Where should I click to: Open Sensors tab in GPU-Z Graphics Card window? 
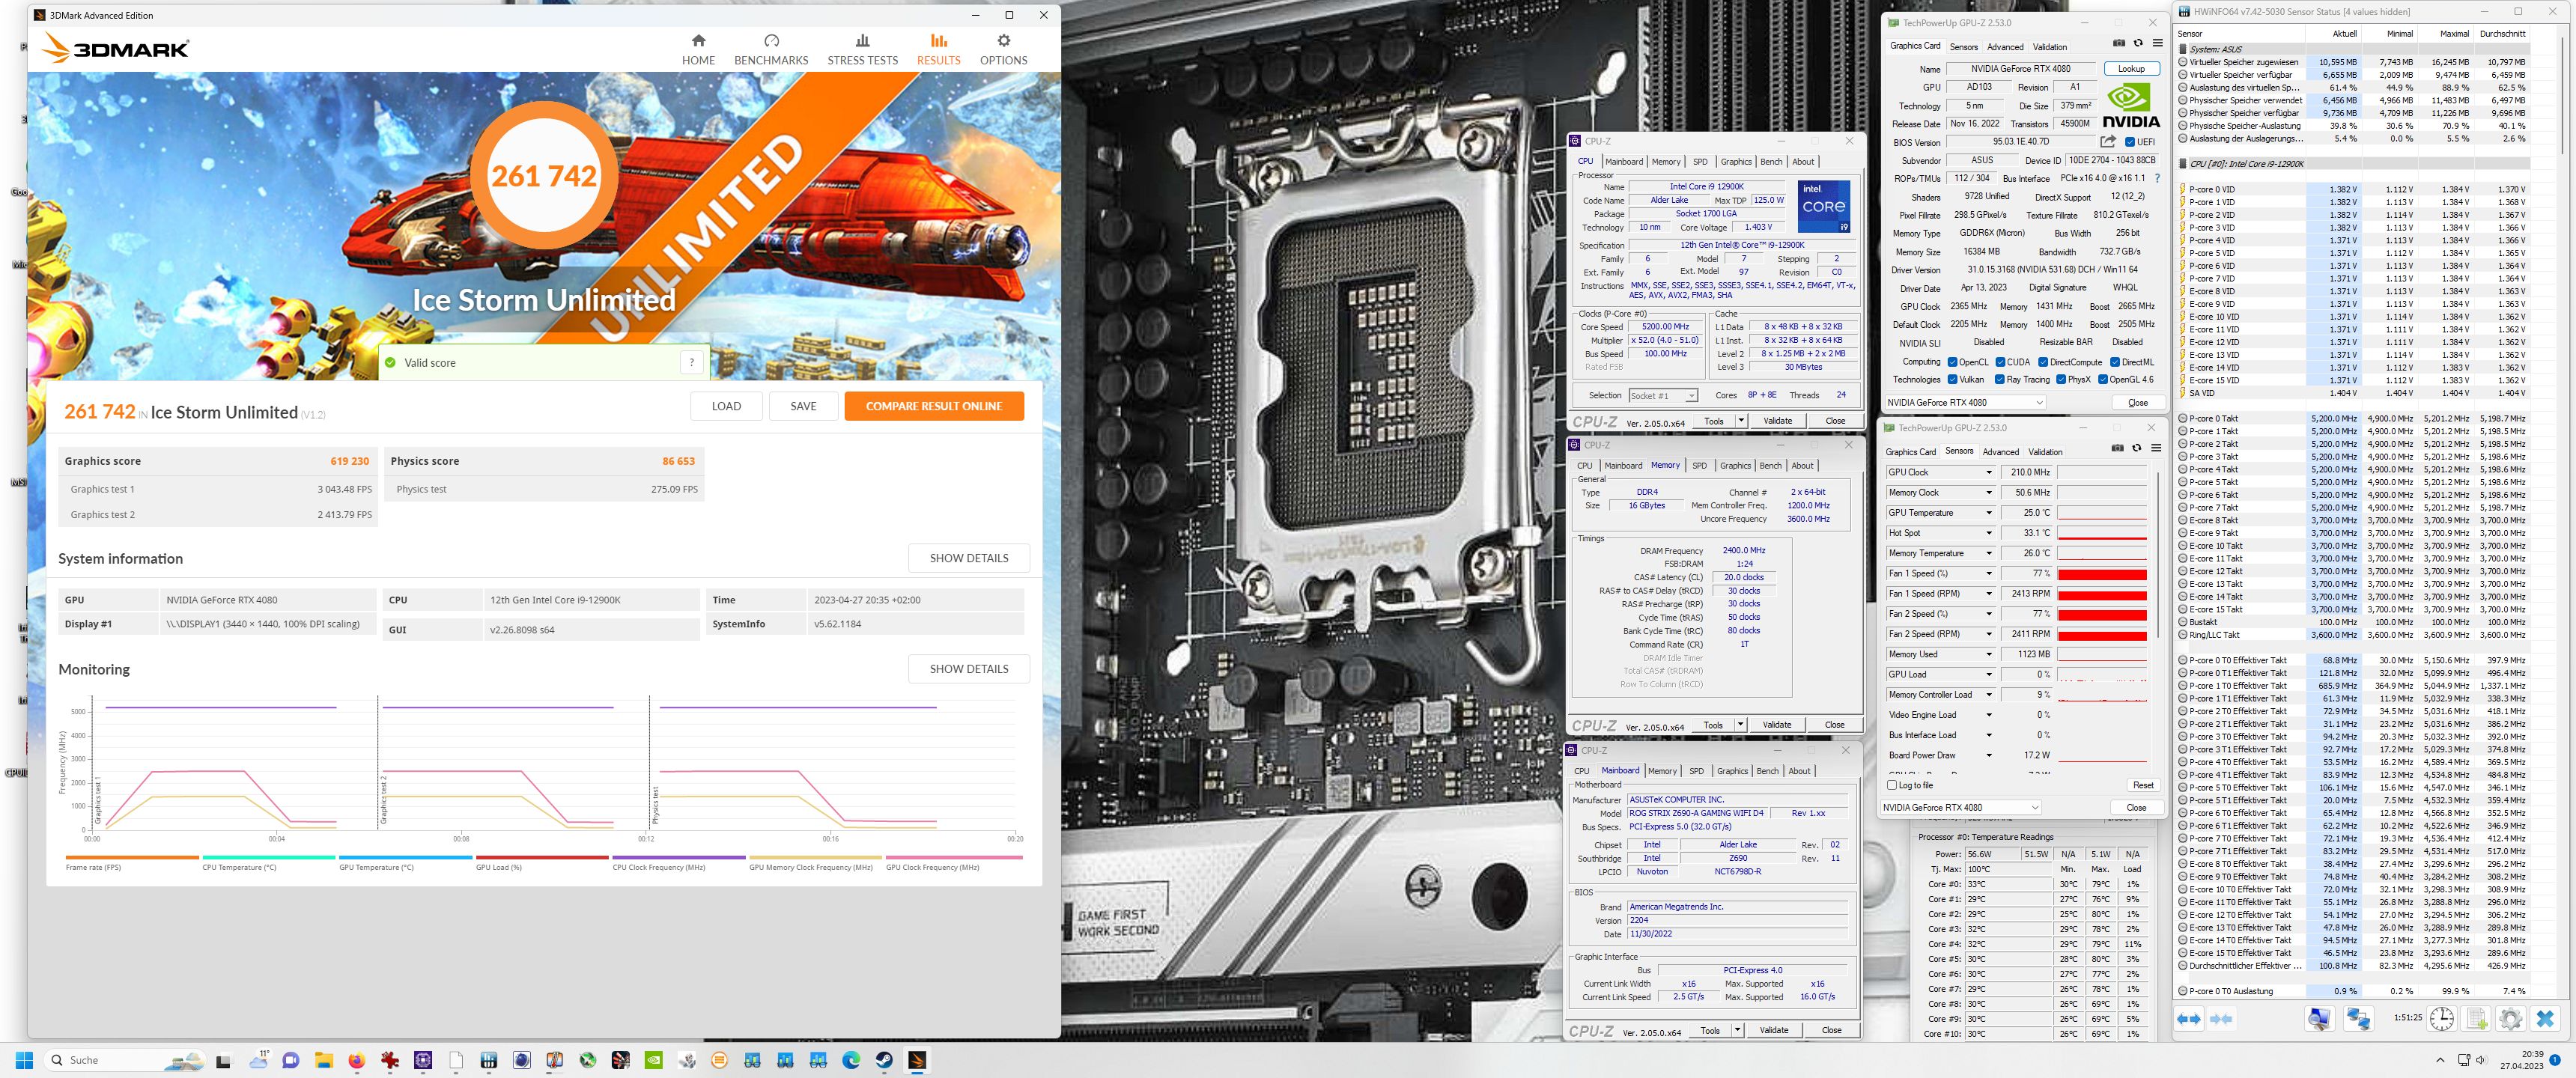point(1963,47)
